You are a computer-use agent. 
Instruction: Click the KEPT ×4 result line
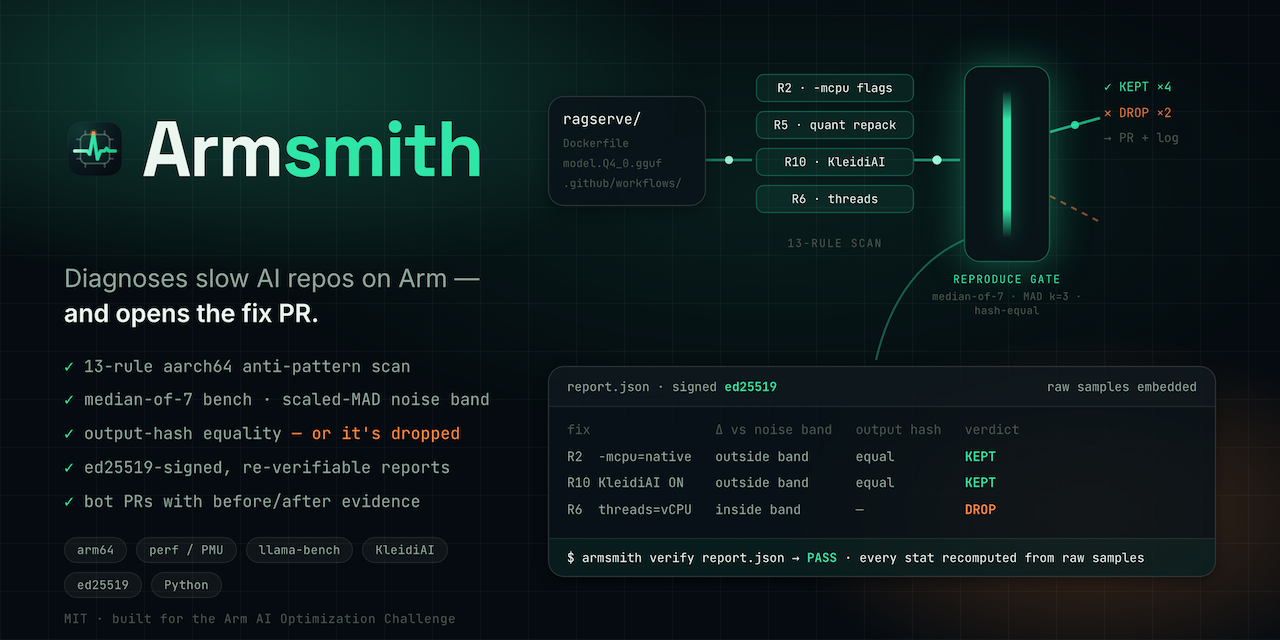pyautogui.click(x=1137, y=87)
